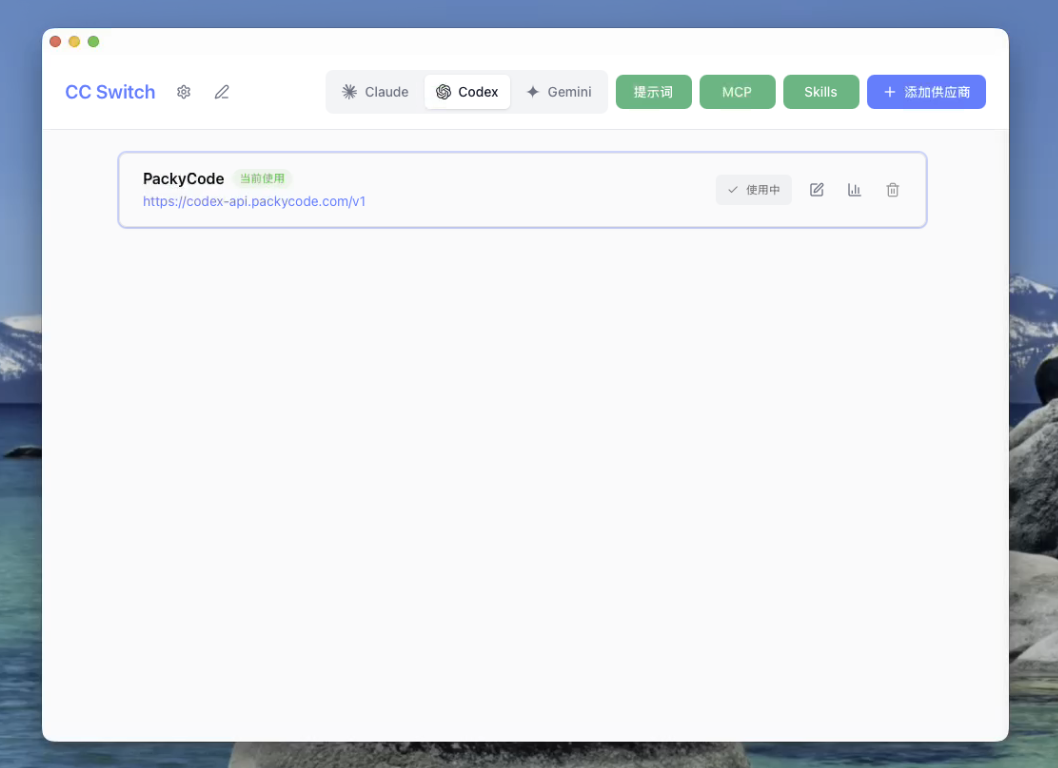Click the 当前使用 badge

point(262,179)
